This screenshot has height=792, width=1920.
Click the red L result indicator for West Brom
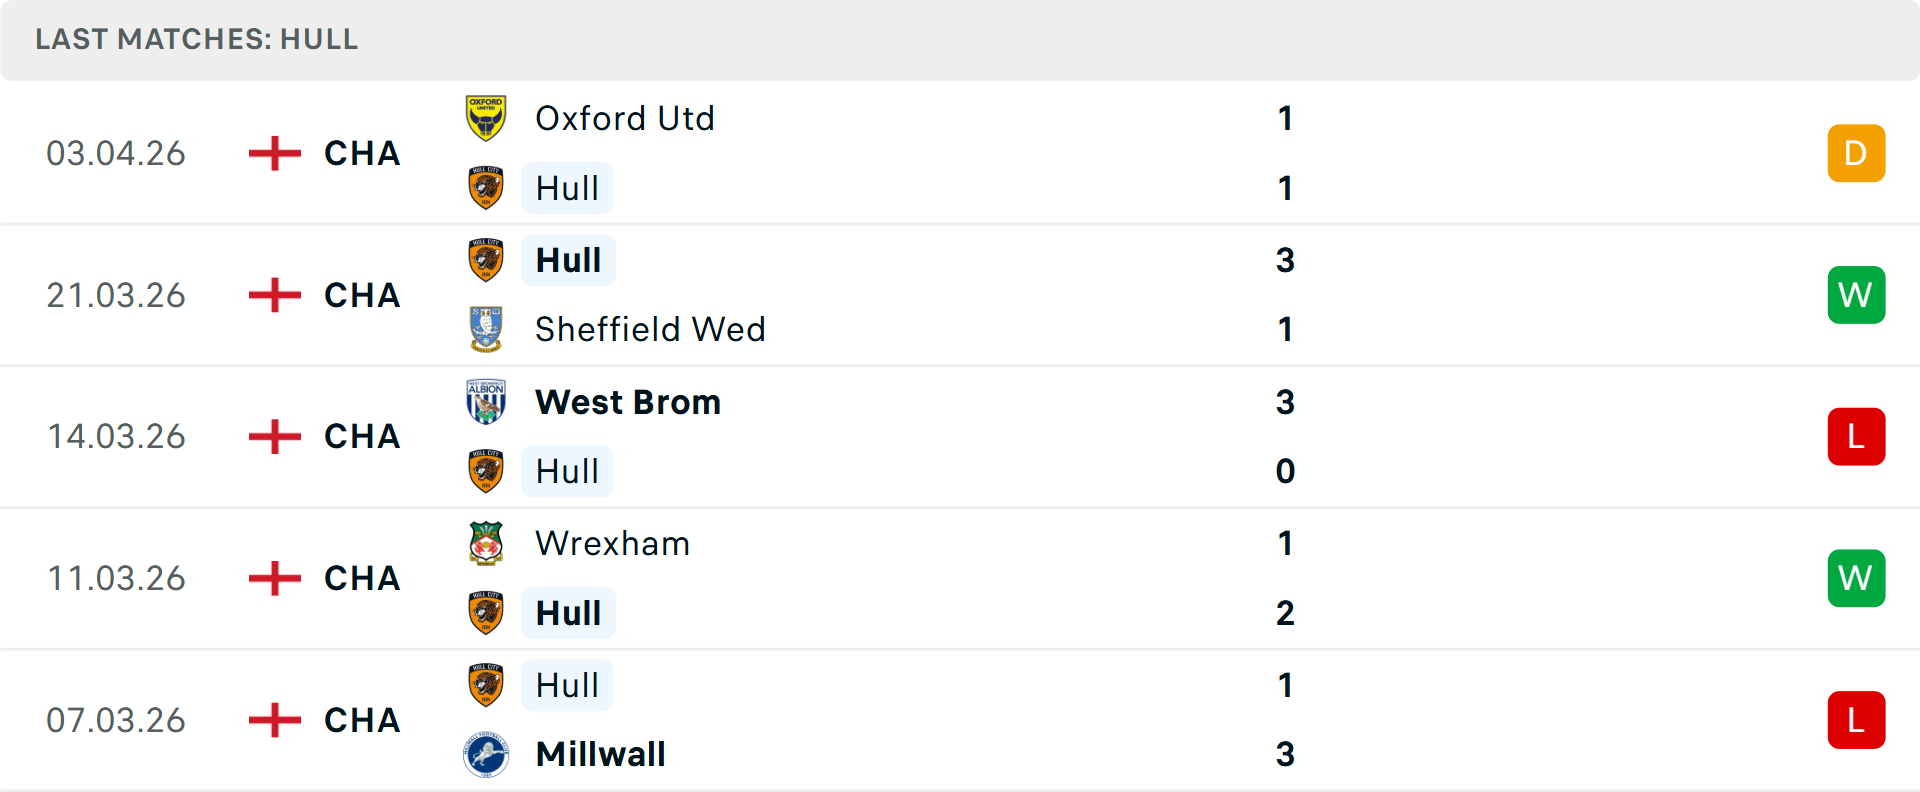(x=1856, y=436)
